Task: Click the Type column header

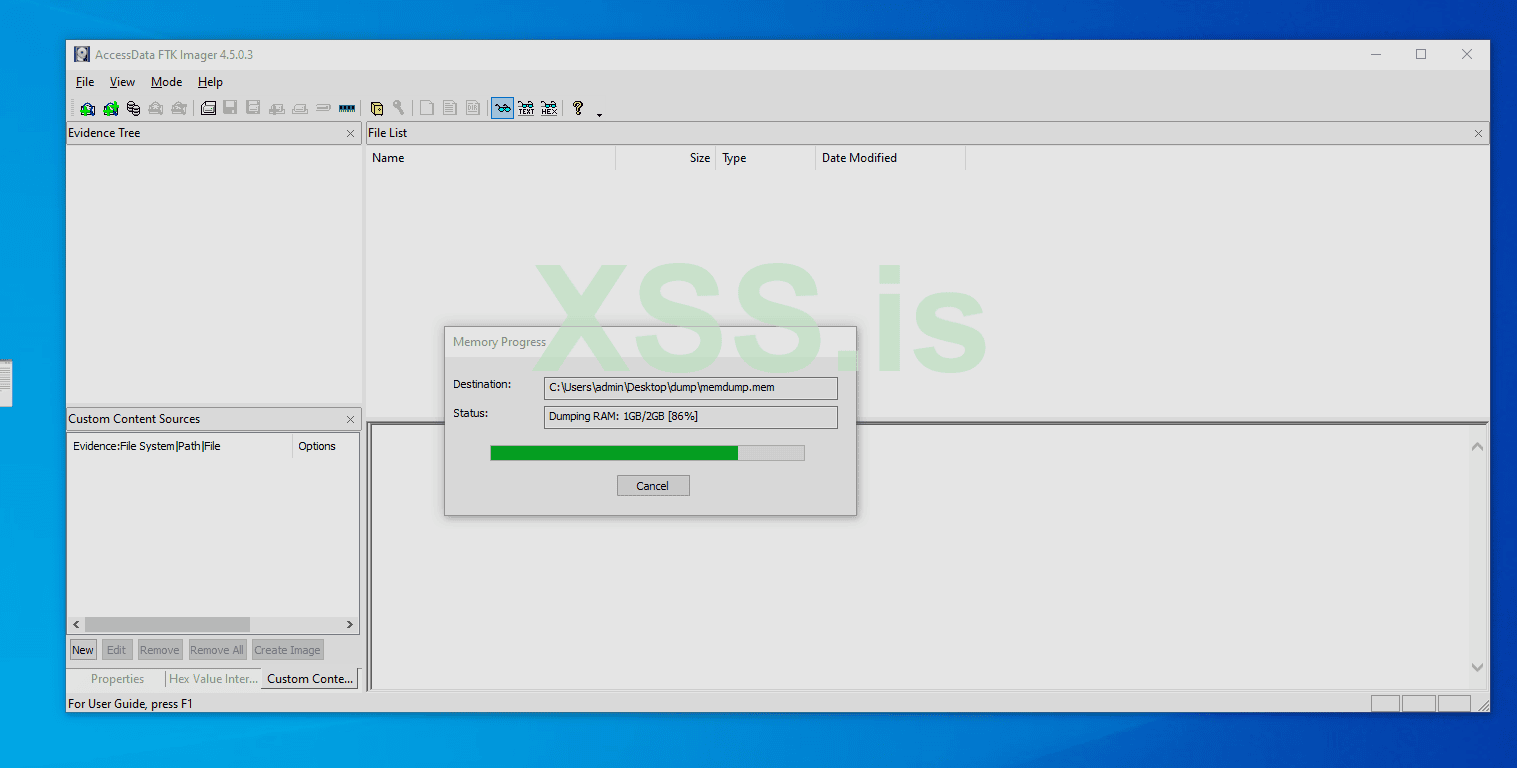Action: coord(766,158)
